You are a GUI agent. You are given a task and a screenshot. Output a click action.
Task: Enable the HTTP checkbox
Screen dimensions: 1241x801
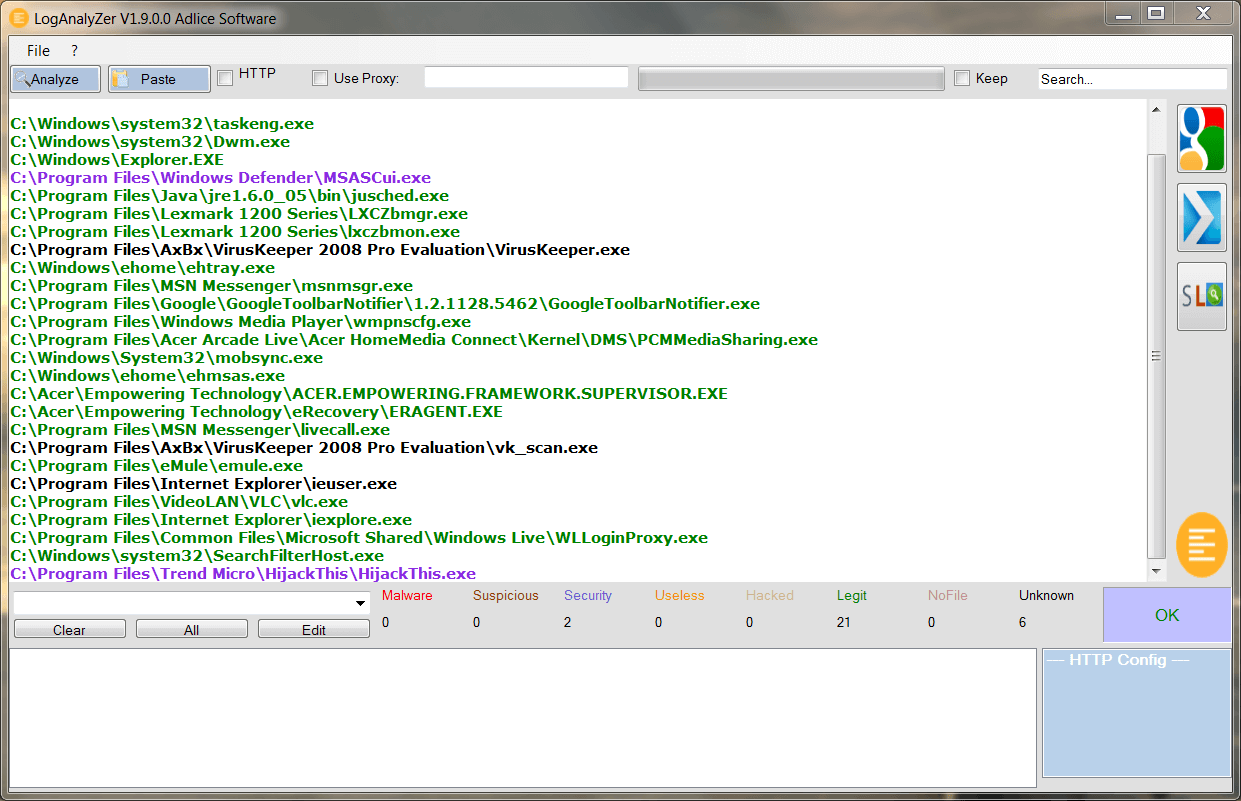(225, 77)
